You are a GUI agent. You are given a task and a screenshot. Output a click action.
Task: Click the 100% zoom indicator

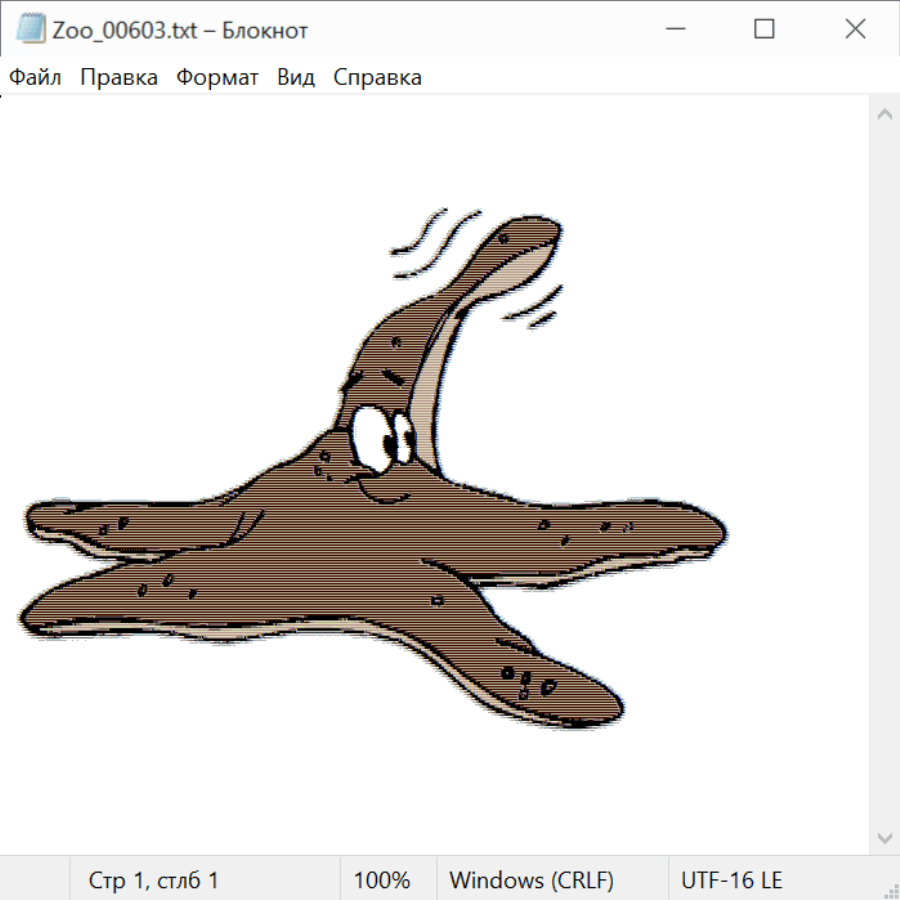(382, 880)
